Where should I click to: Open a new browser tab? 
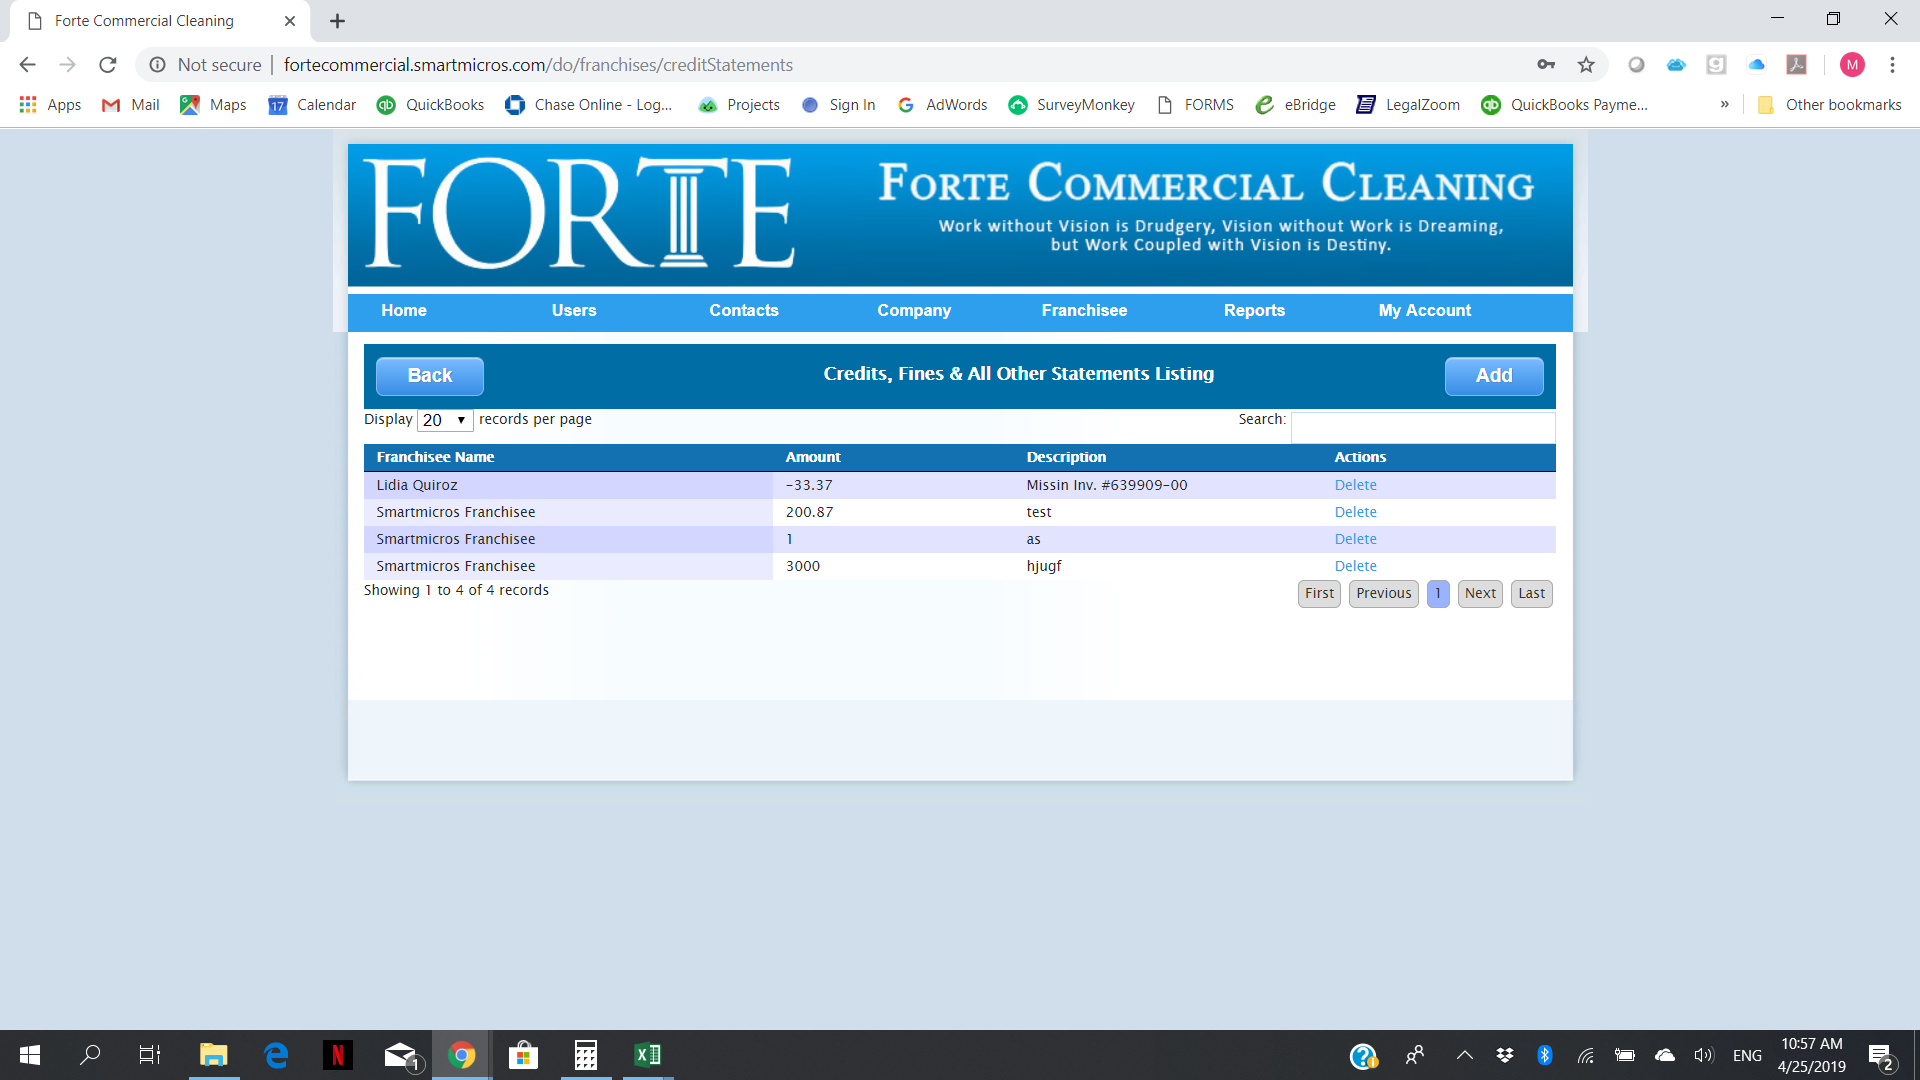pyautogui.click(x=338, y=21)
